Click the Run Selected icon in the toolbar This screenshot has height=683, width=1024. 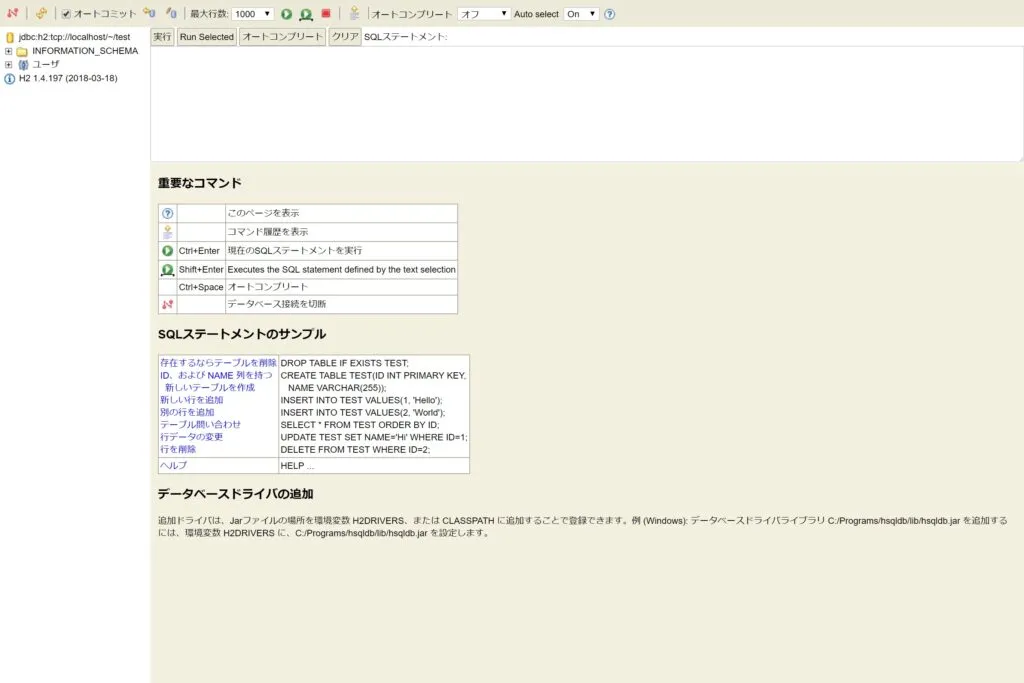306,14
